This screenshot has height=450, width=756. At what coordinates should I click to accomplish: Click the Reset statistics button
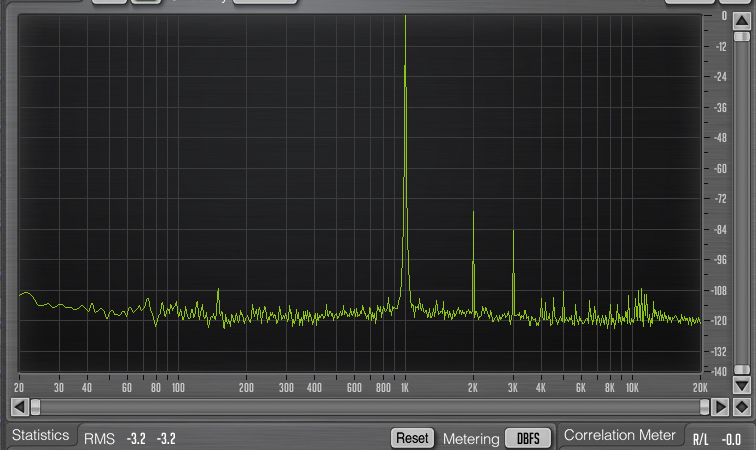pos(412,438)
